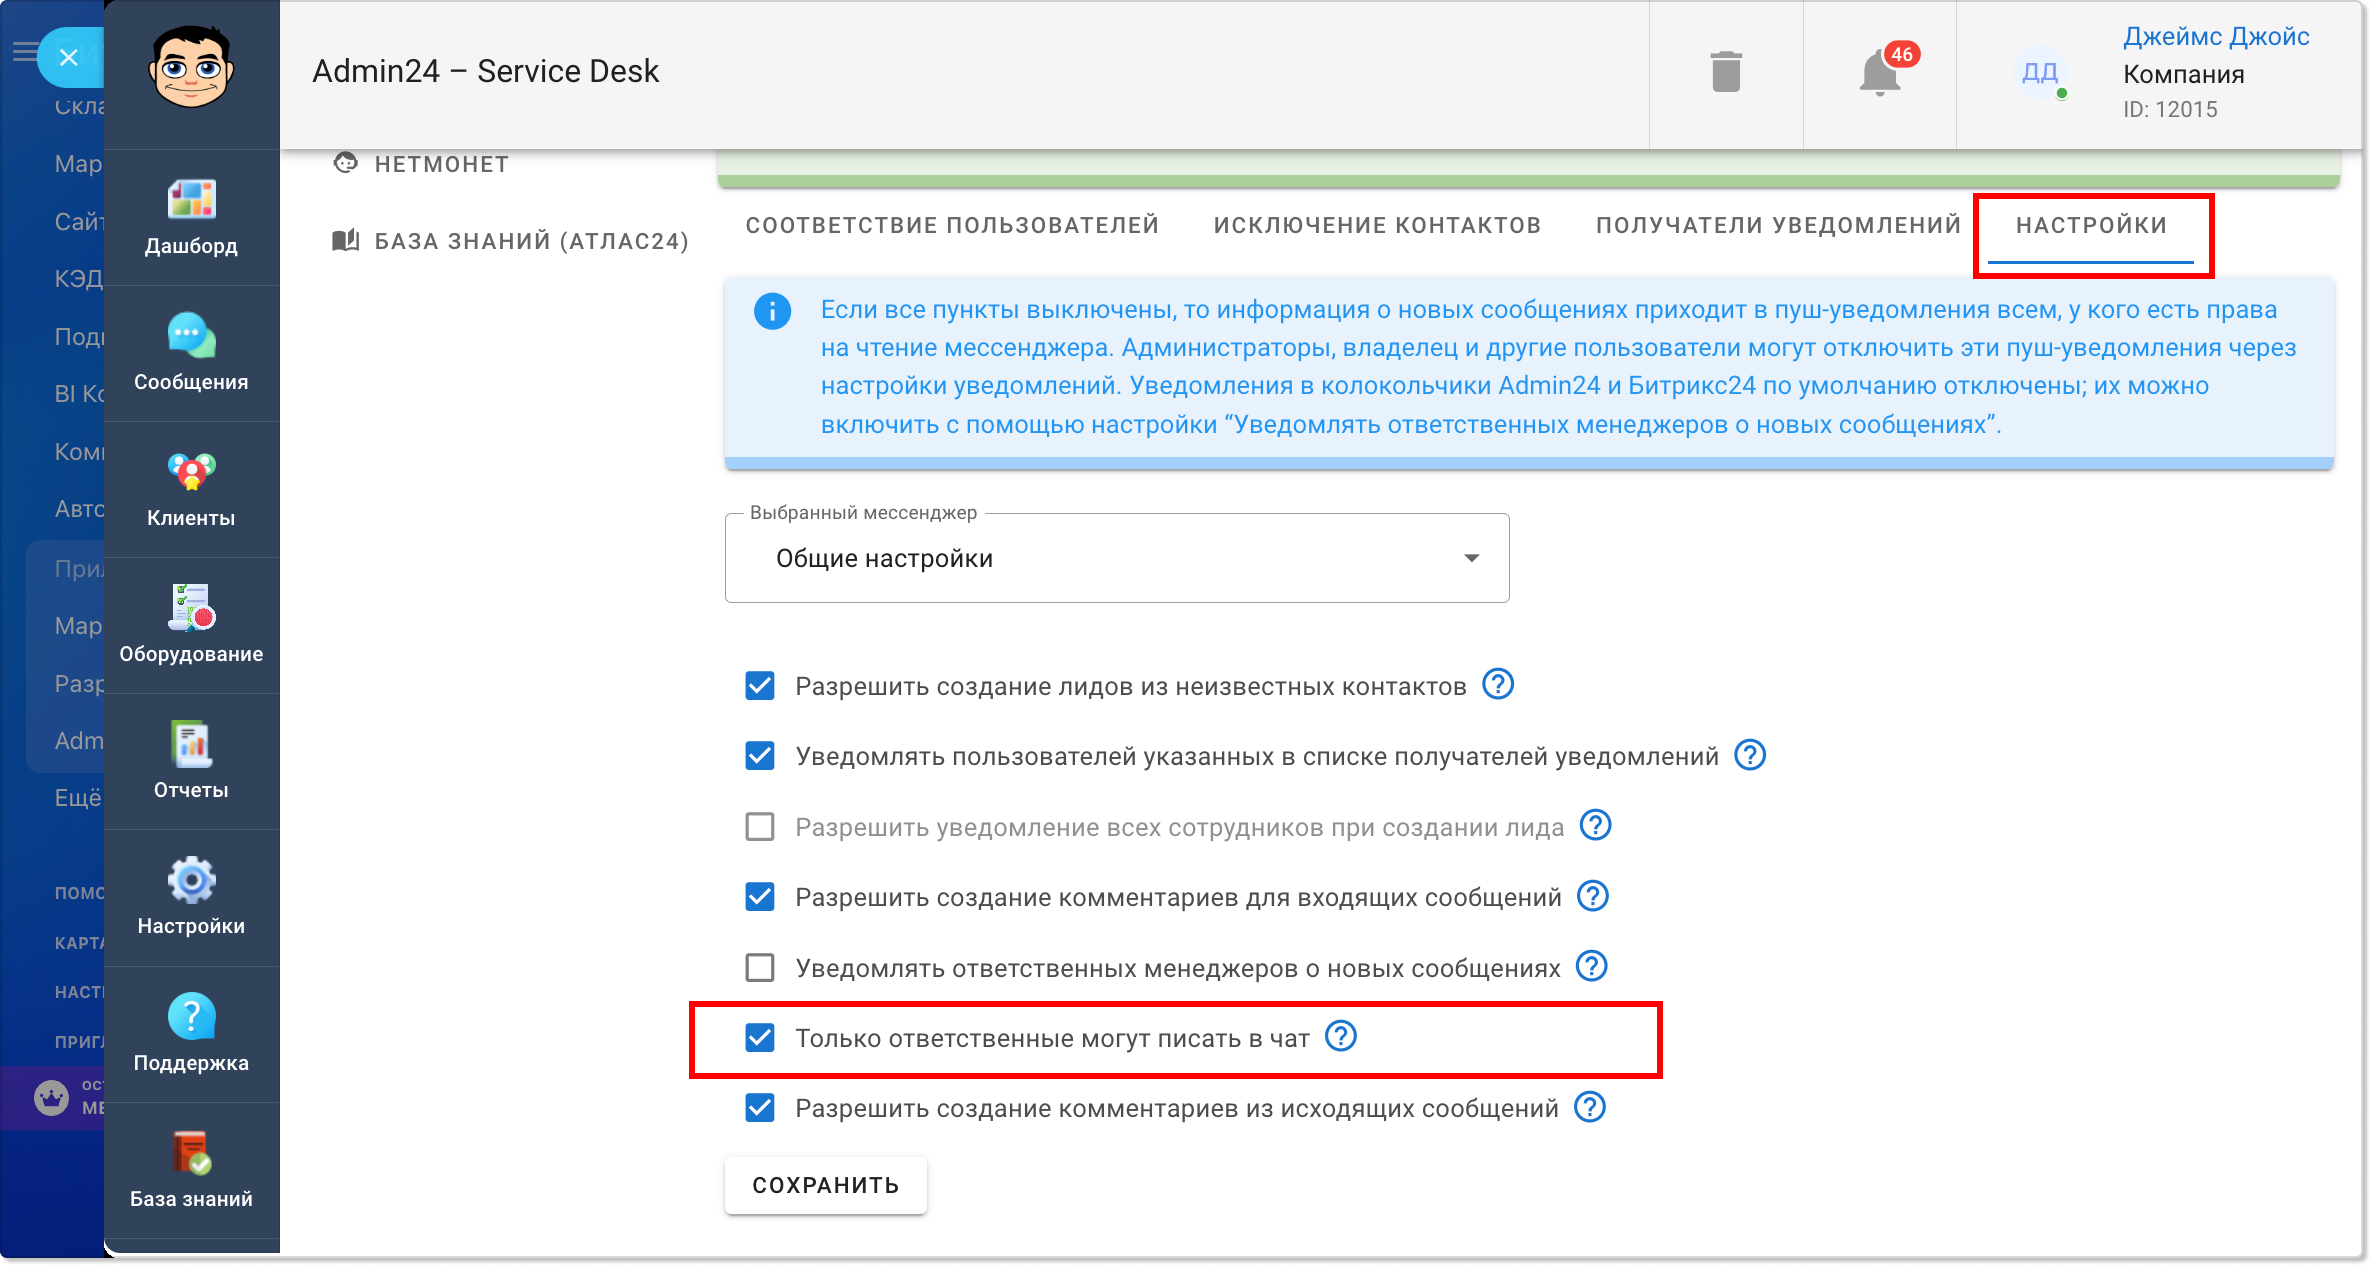Click the Сохранить button
The height and width of the screenshot is (1266, 2371).
826,1185
